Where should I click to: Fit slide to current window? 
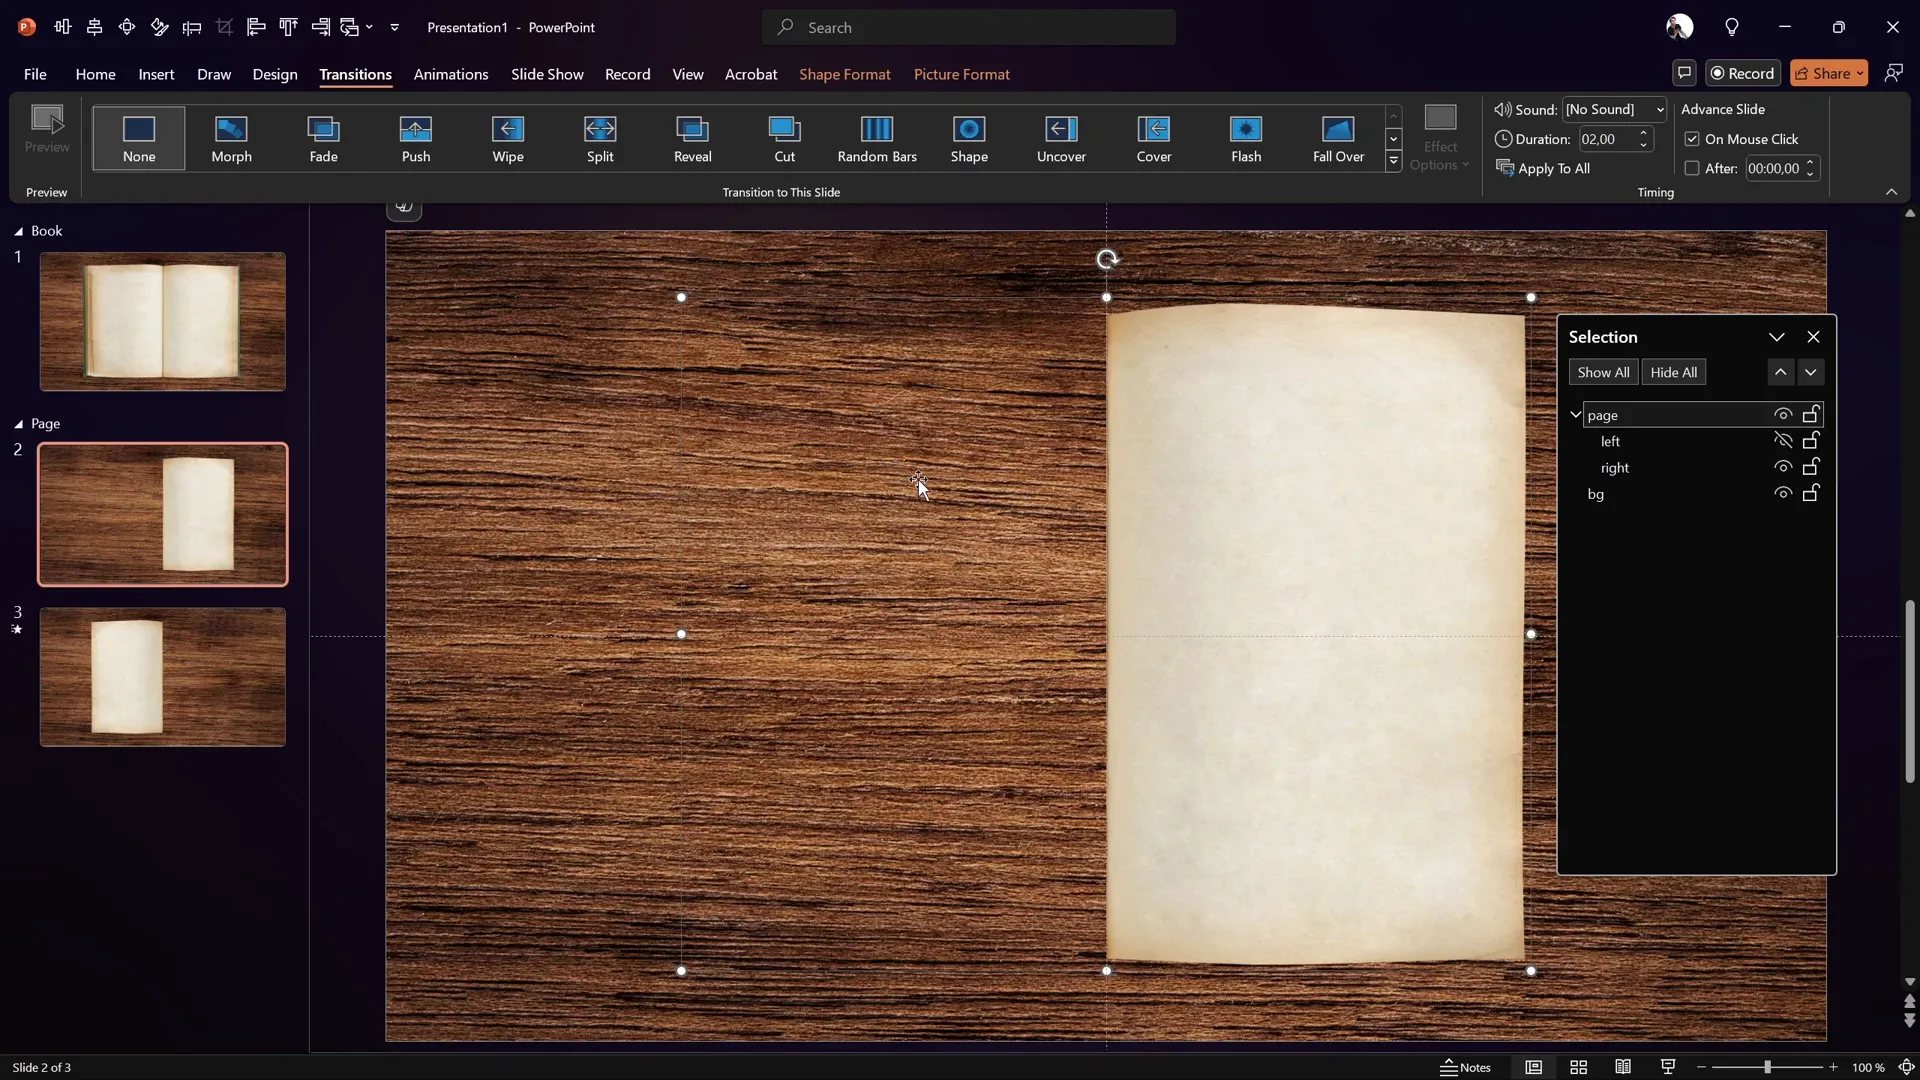(x=1906, y=1067)
